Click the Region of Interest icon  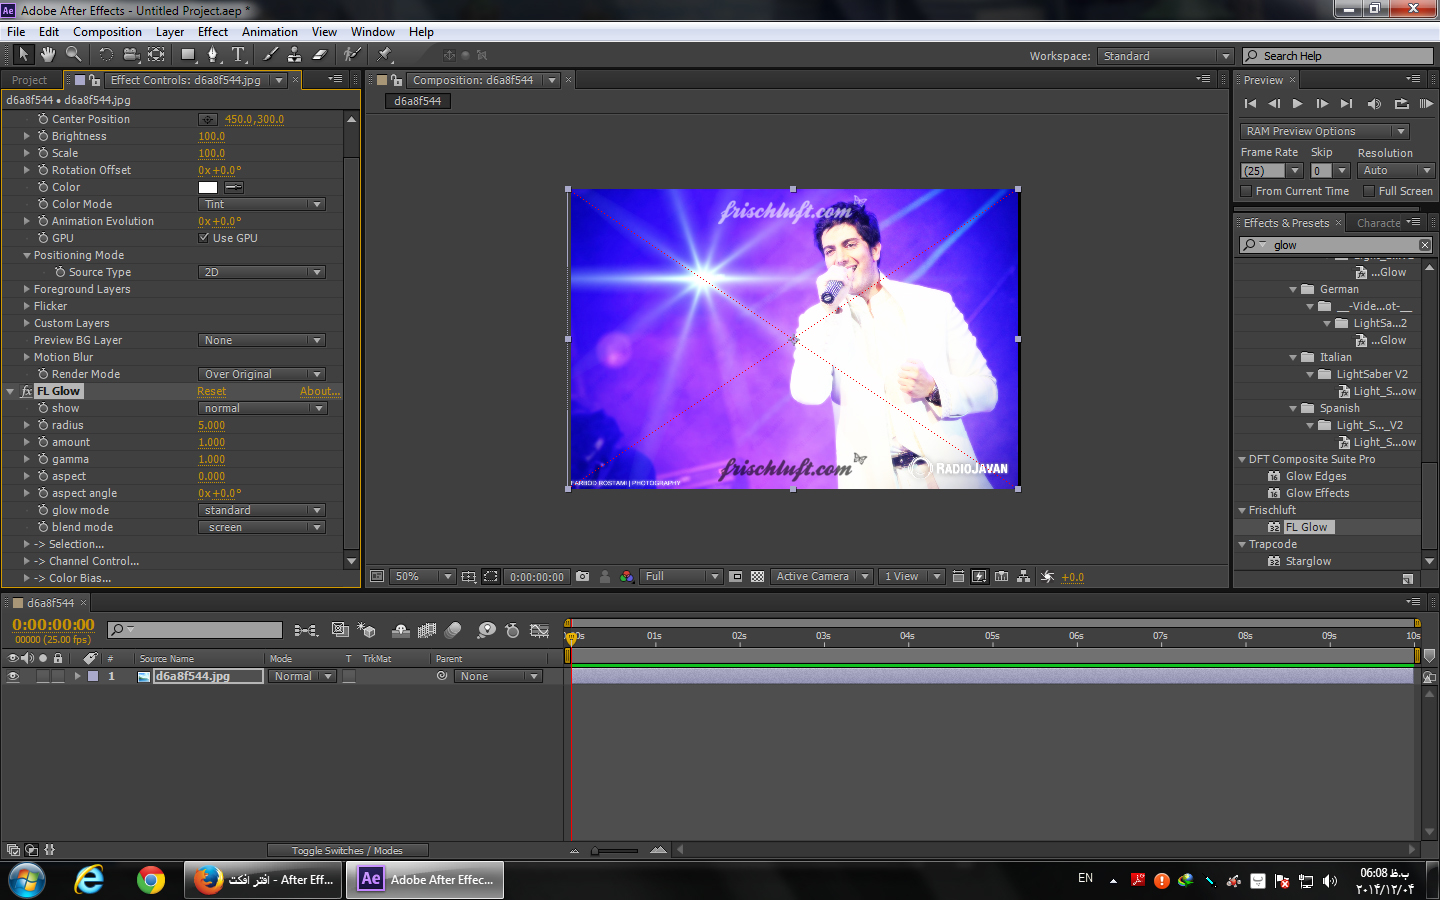click(491, 577)
